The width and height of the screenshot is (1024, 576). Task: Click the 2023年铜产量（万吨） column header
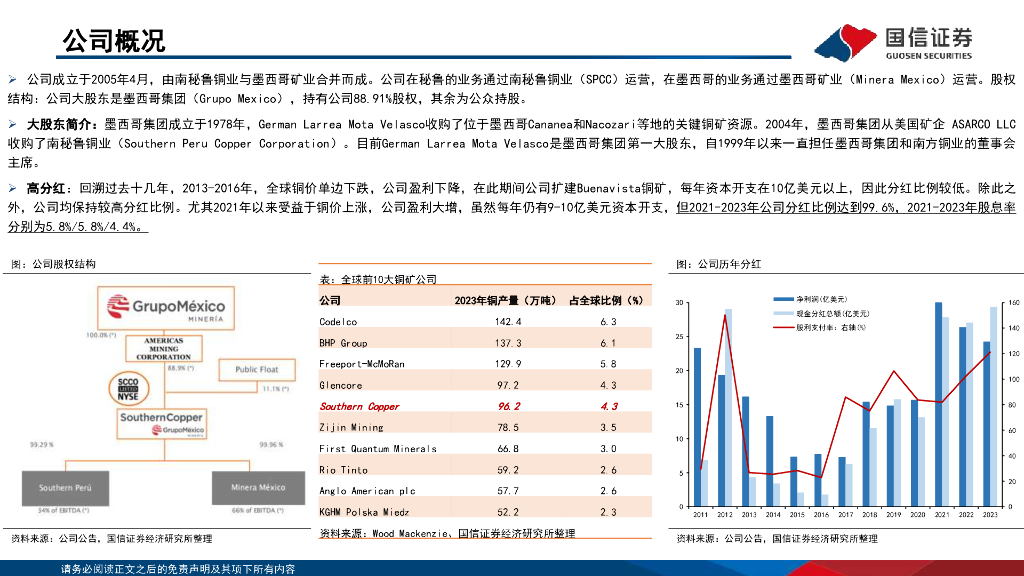pos(505,300)
